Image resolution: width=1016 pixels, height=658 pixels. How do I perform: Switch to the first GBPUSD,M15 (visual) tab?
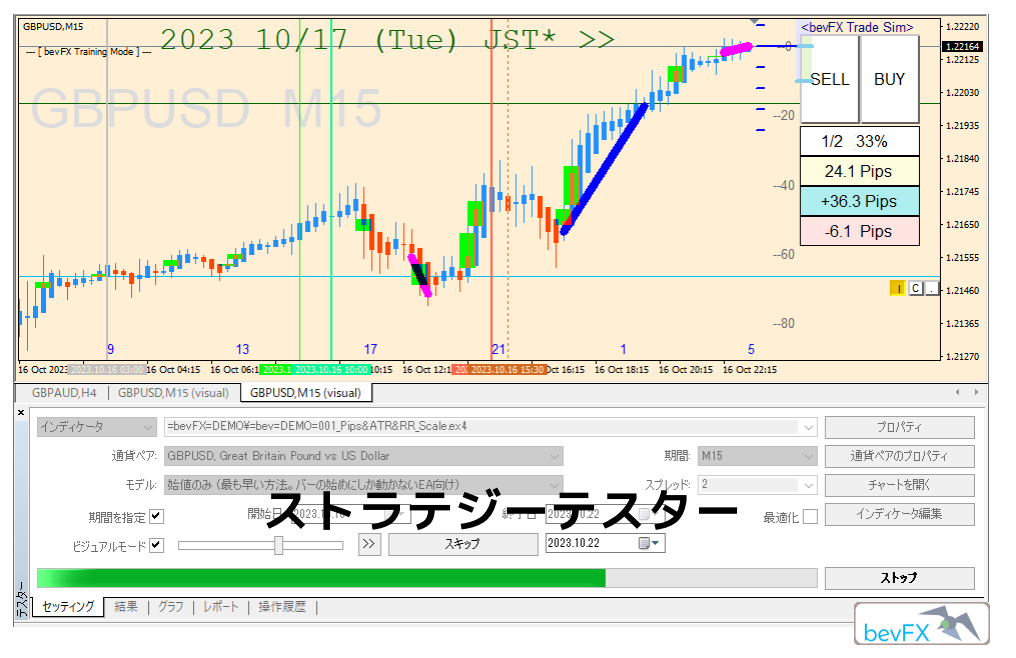coord(173,393)
